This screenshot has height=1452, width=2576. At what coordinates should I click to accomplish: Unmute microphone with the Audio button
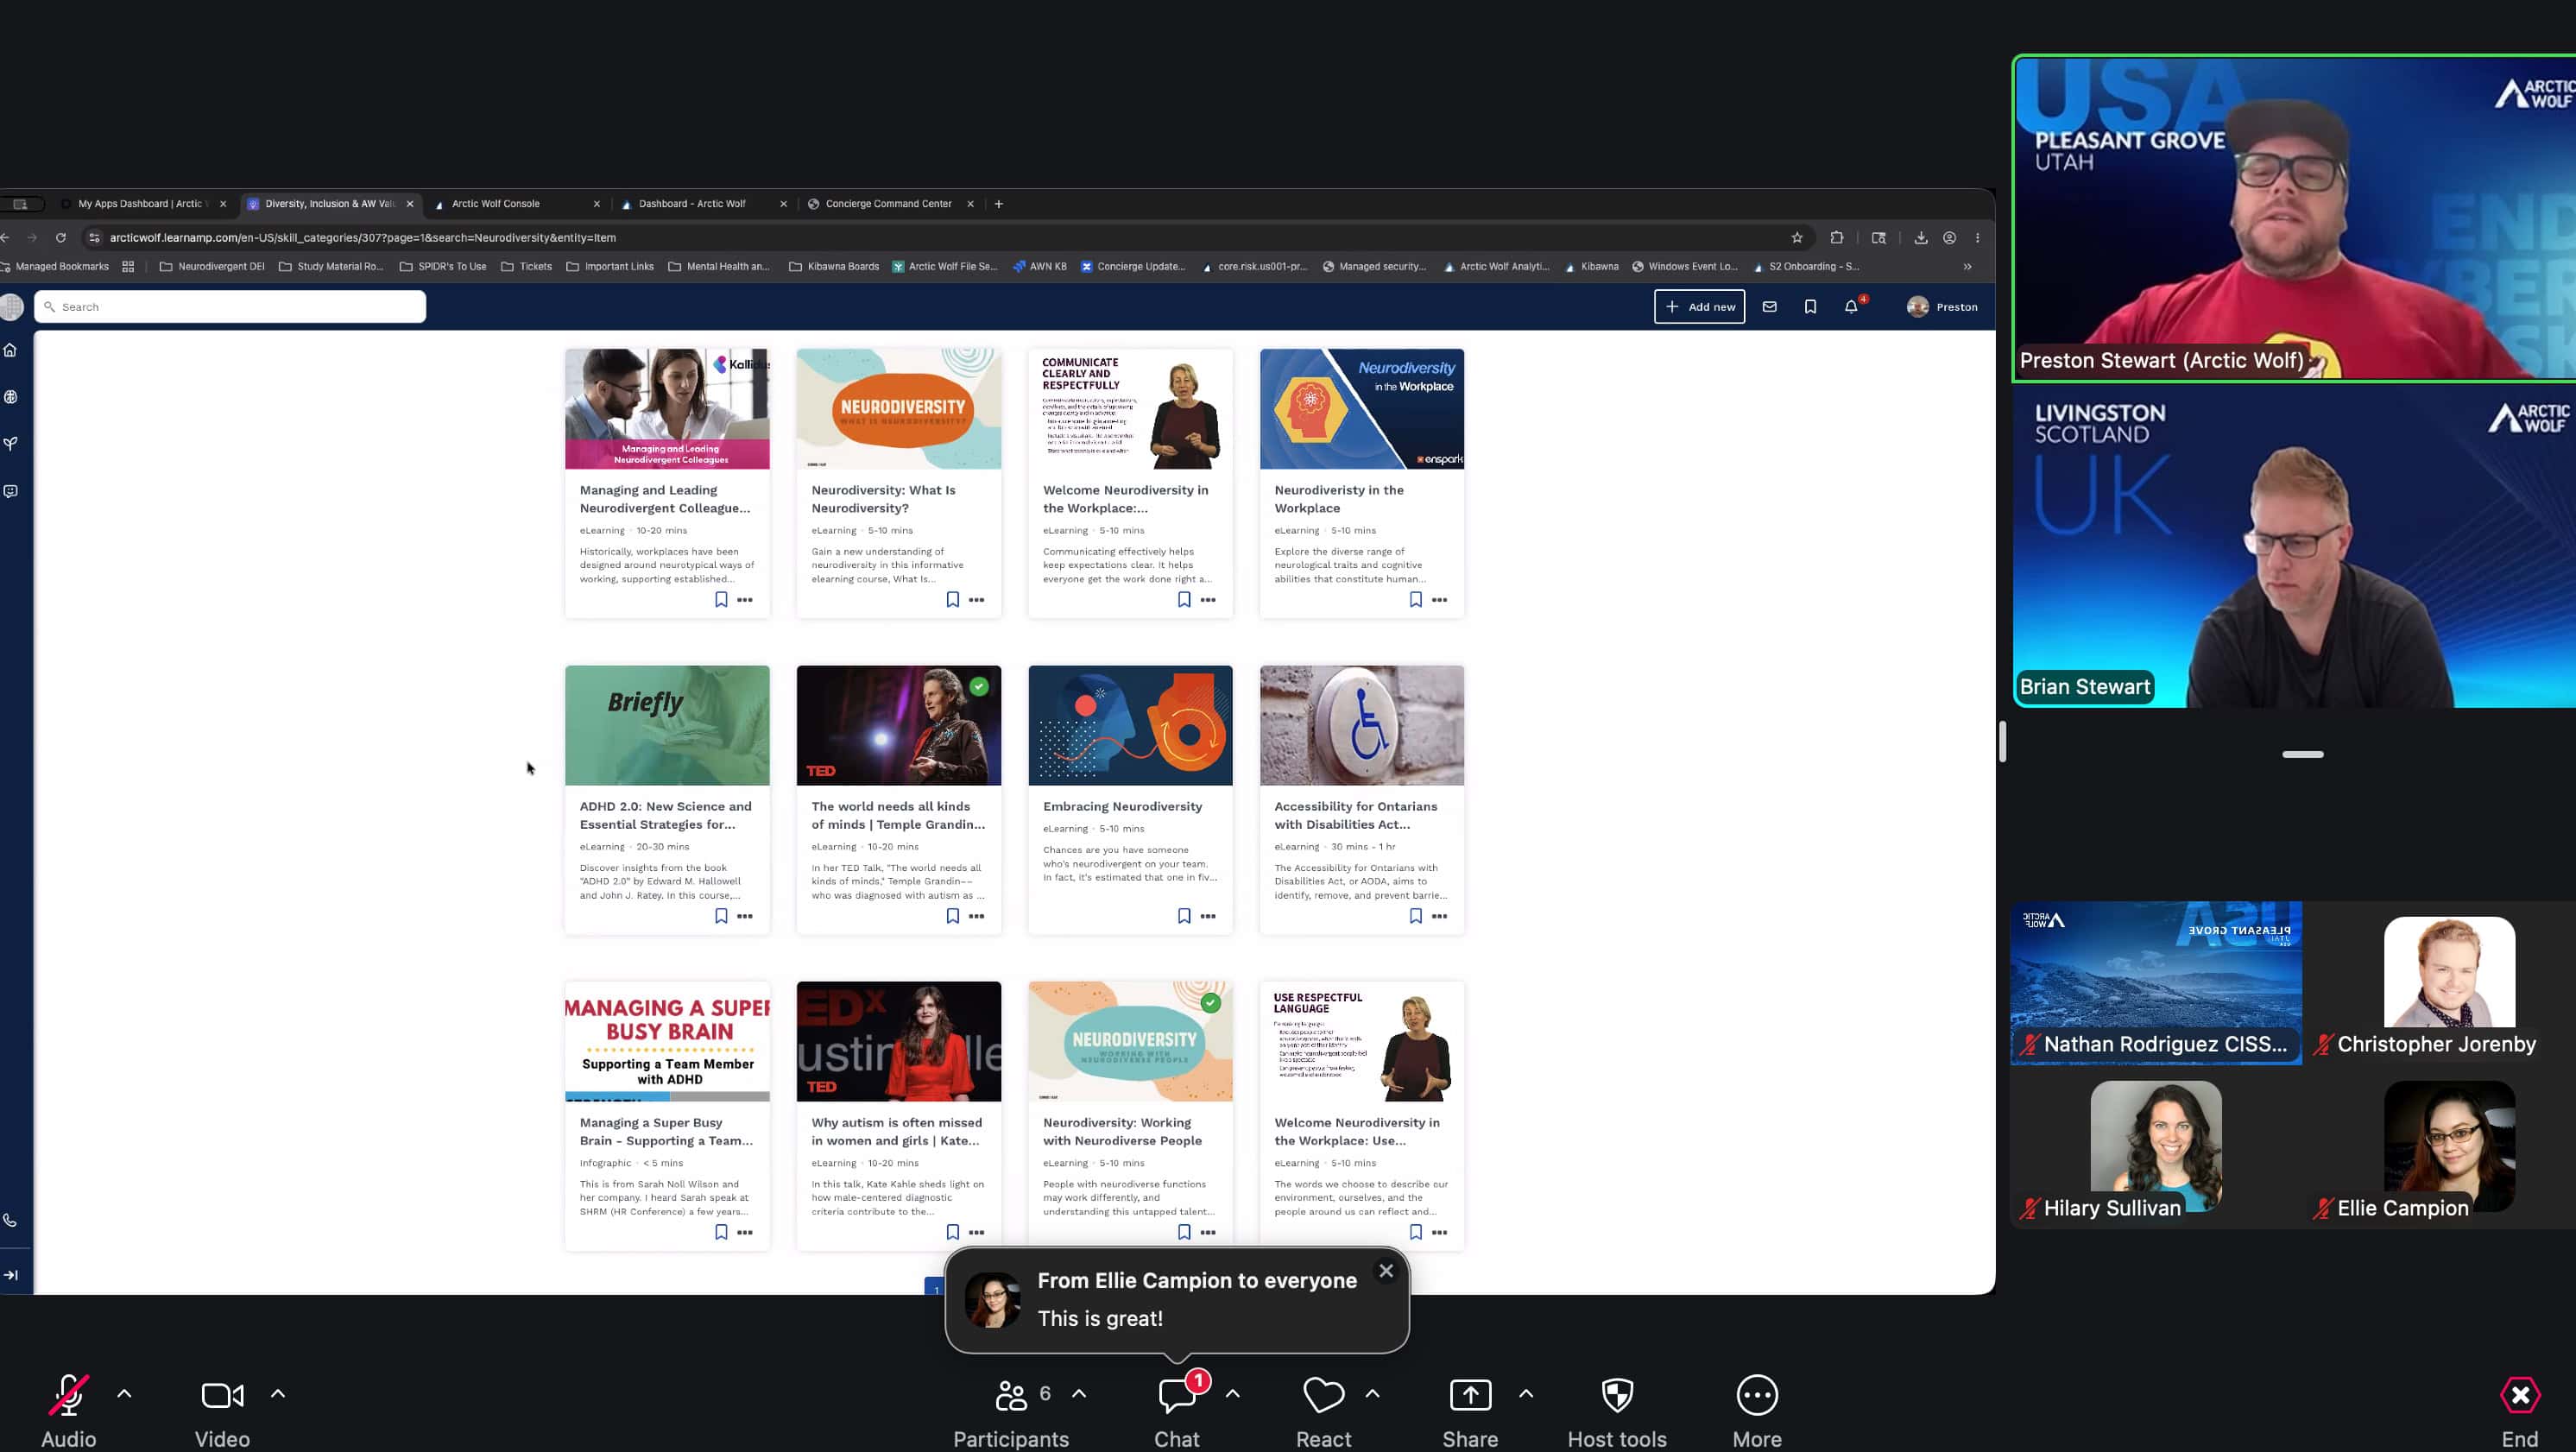click(68, 1411)
